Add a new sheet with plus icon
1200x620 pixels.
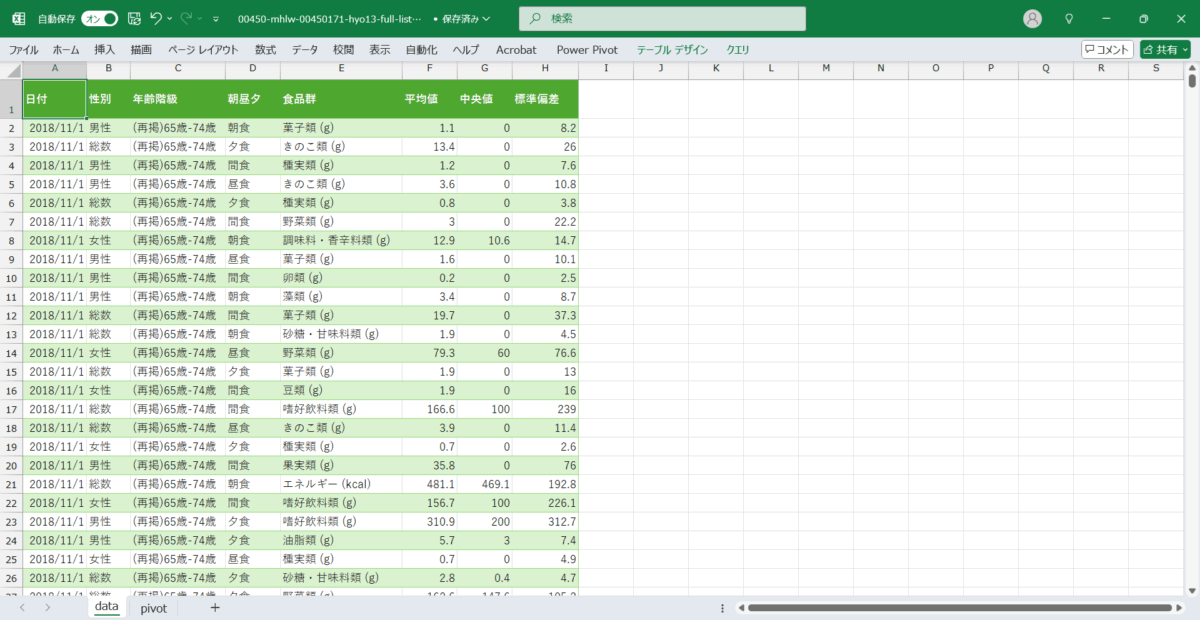click(214, 607)
